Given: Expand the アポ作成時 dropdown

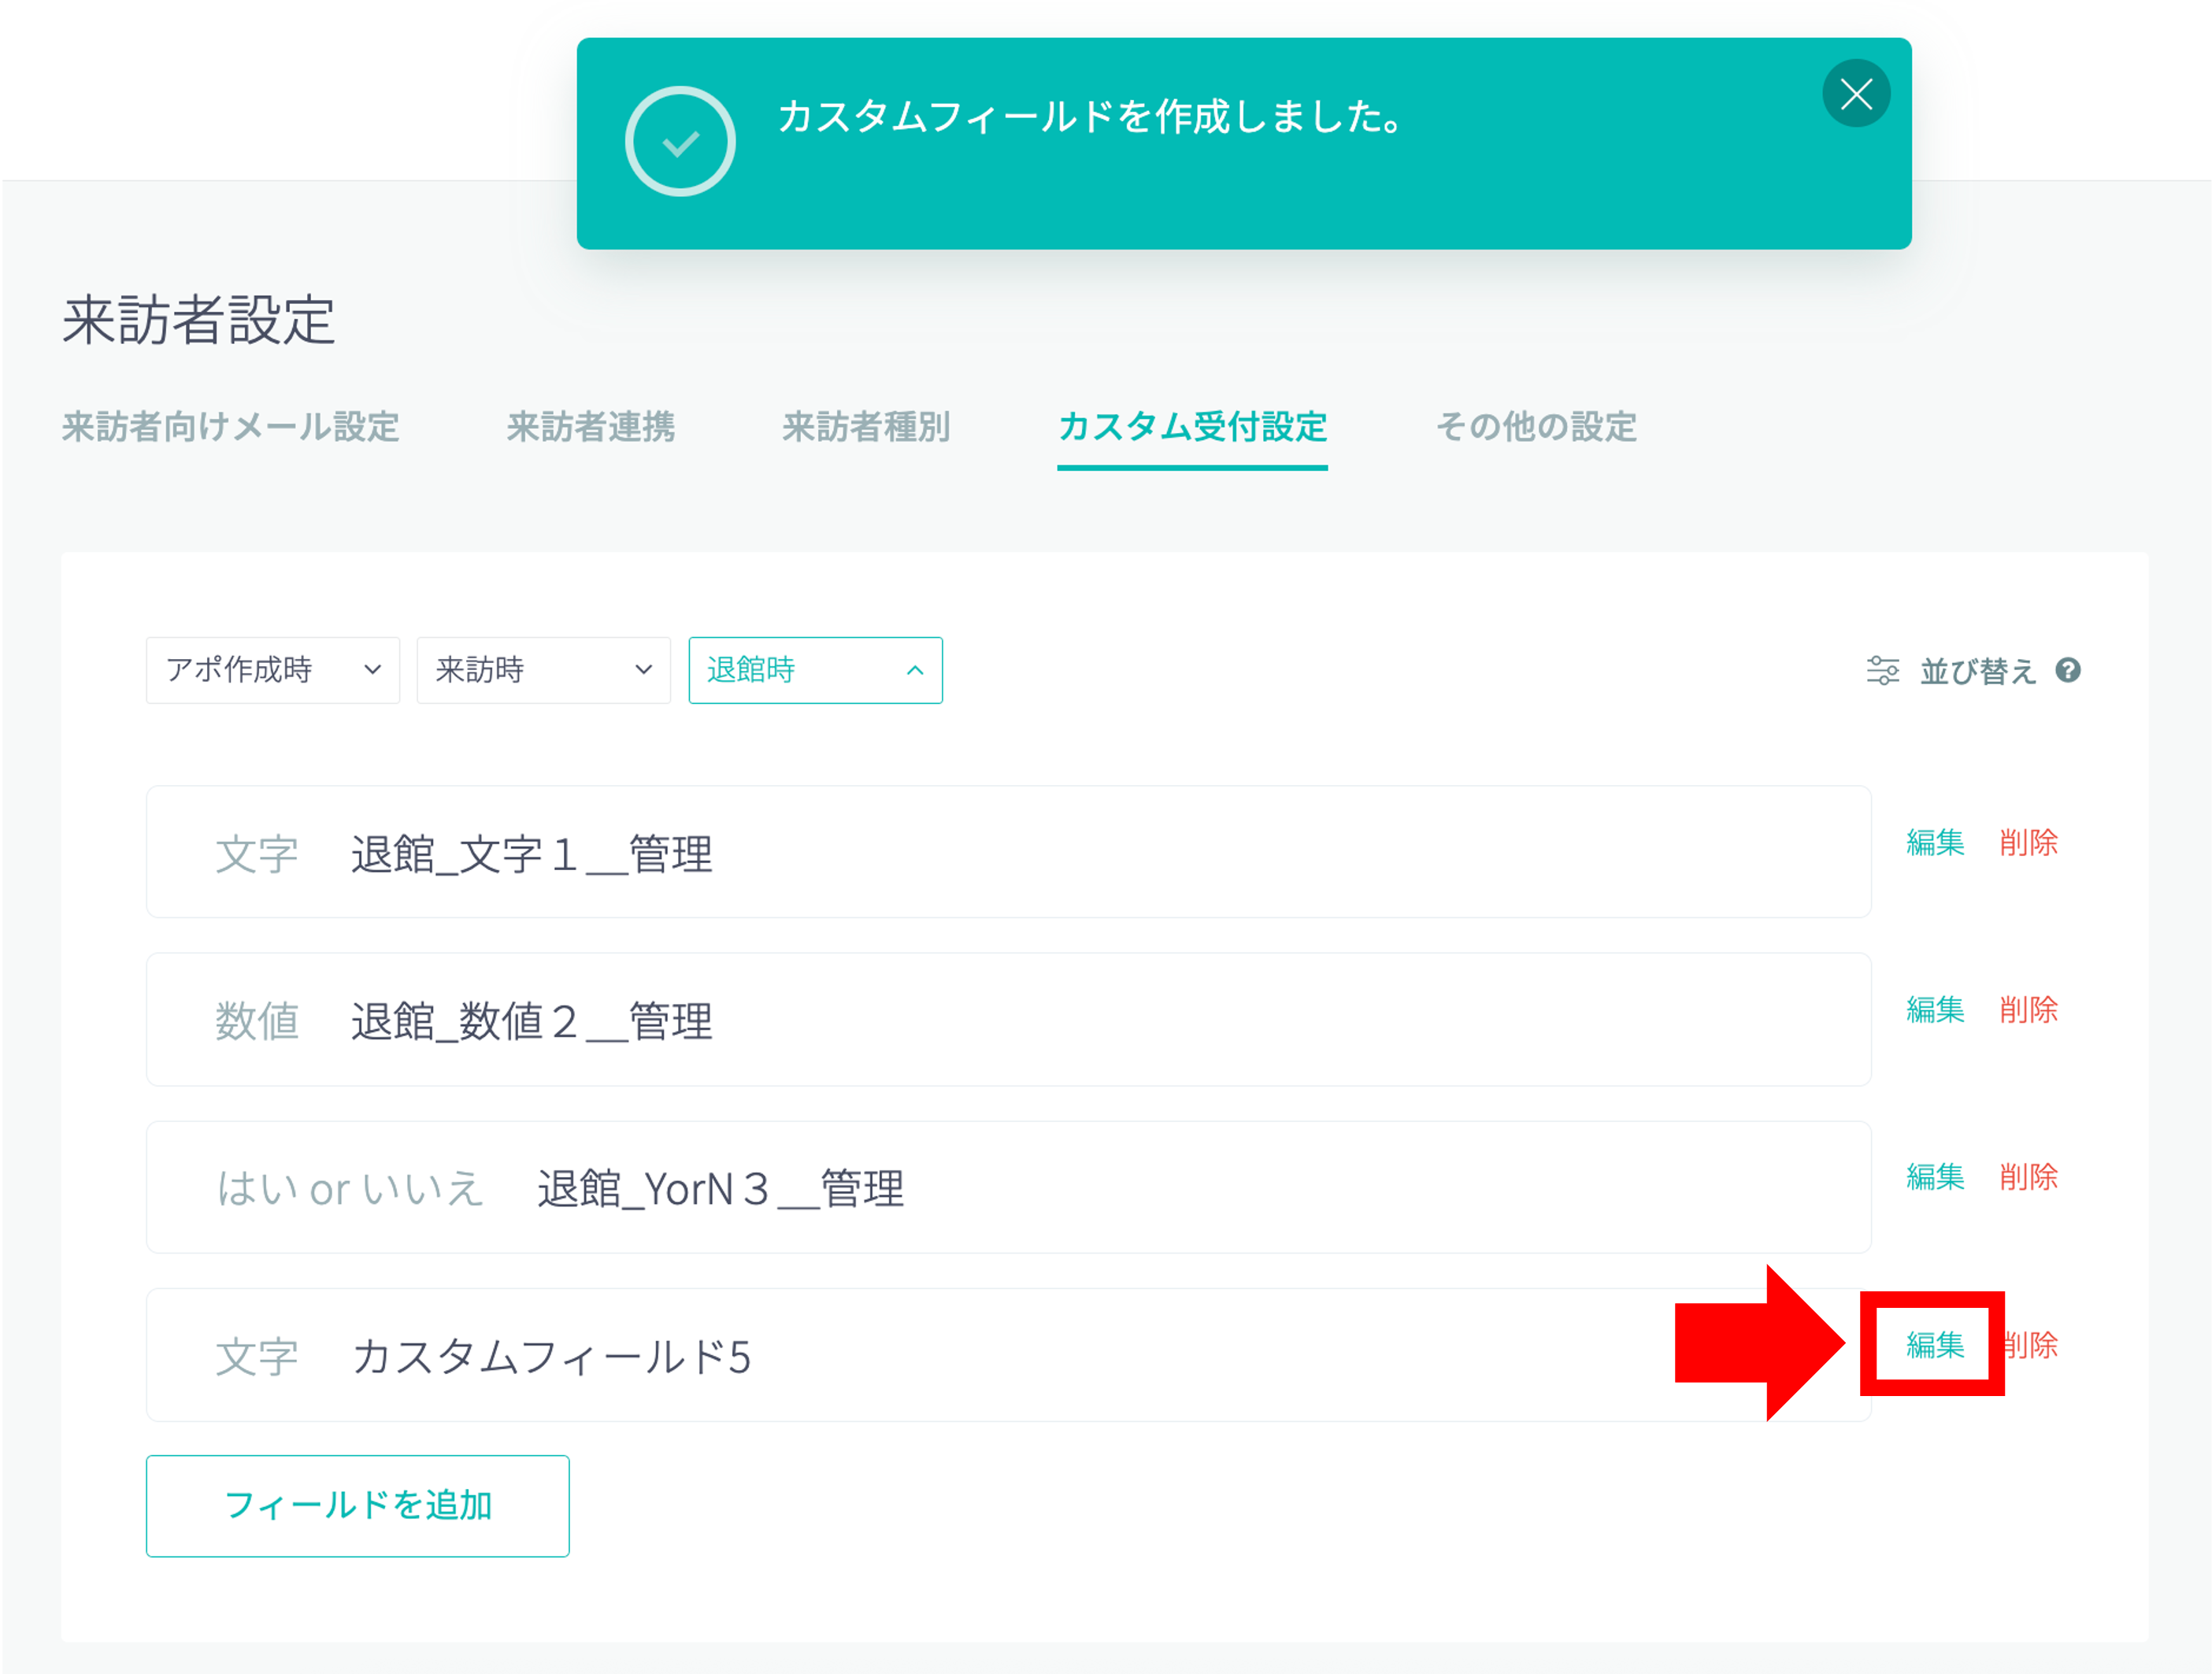Looking at the screenshot, I should [273, 670].
